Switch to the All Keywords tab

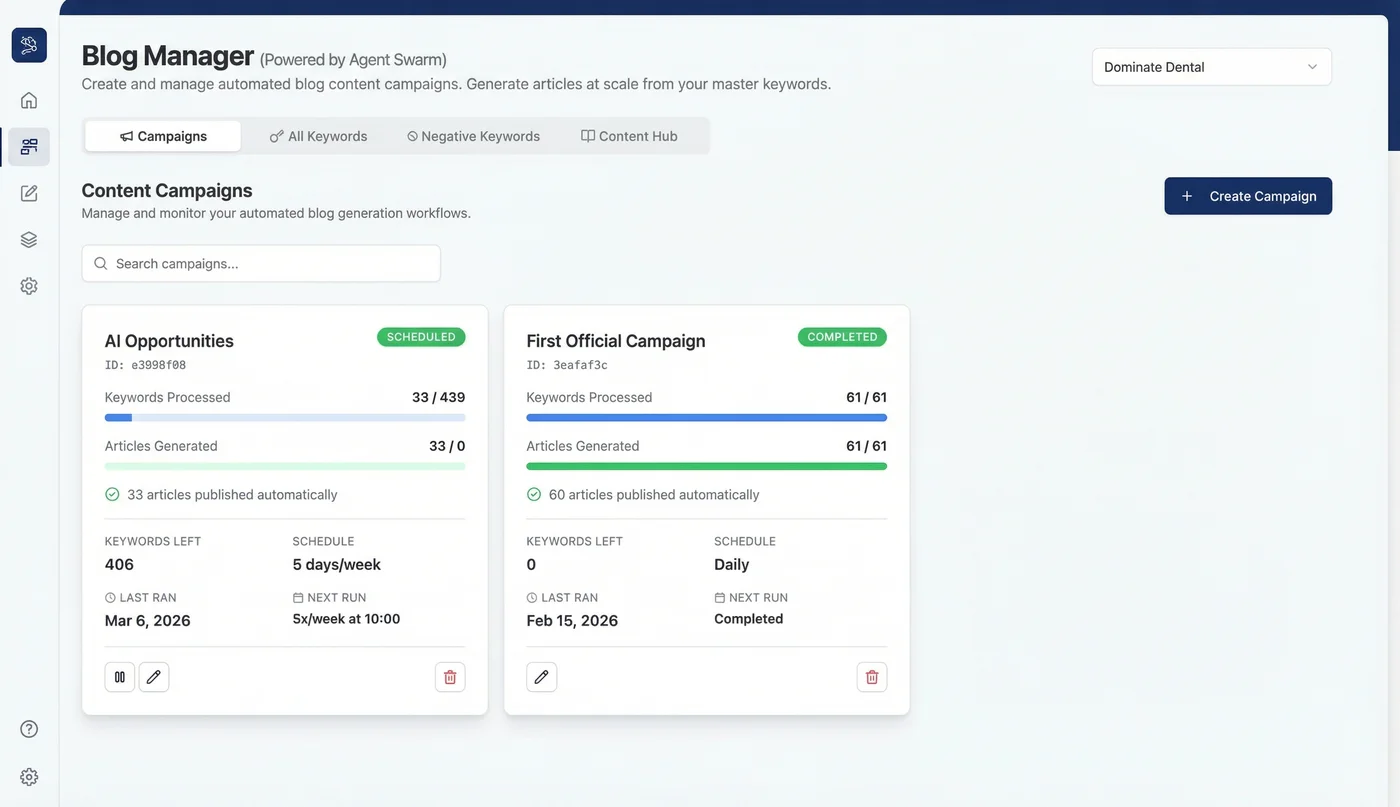point(318,135)
